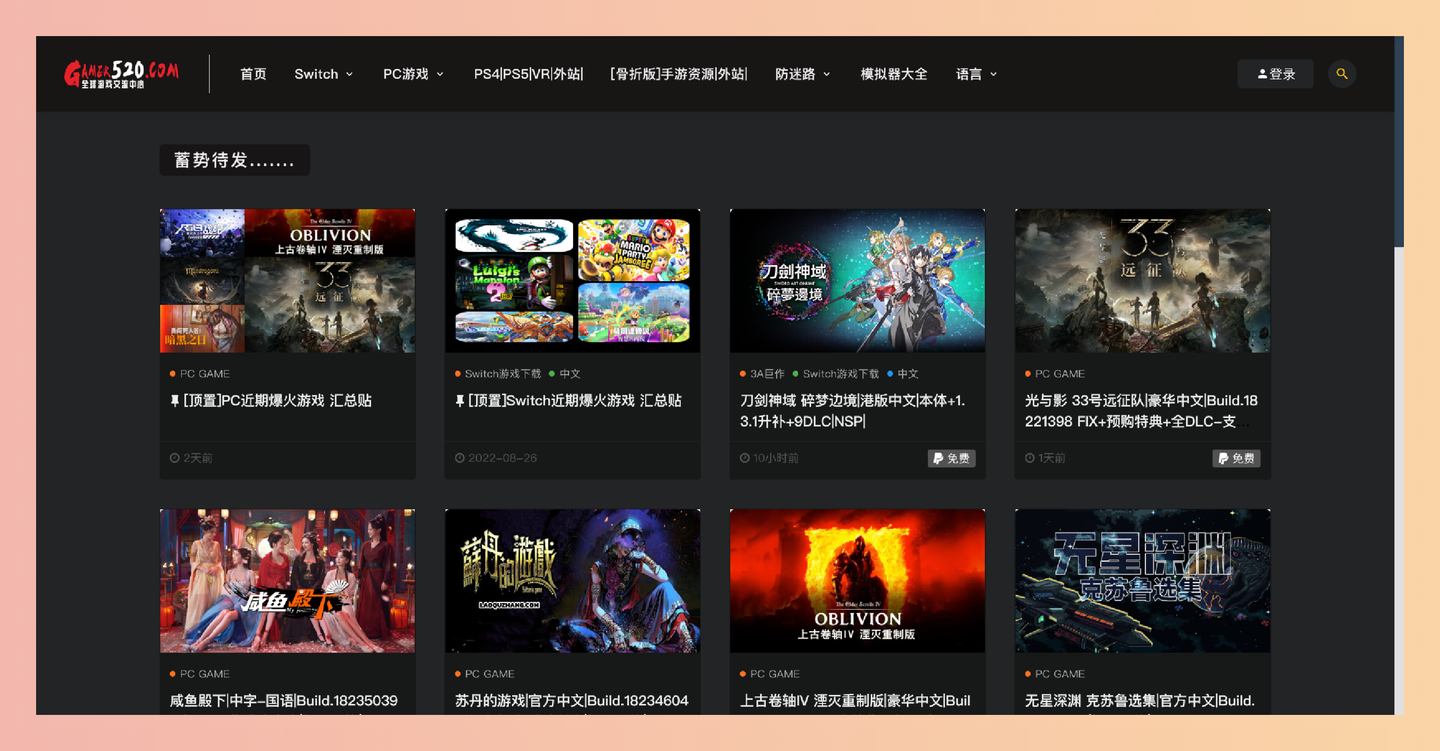Viewport: 1440px width, 751px height.
Task: Click the 蓄势待发 section heading
Action: (x=235, y=160)
